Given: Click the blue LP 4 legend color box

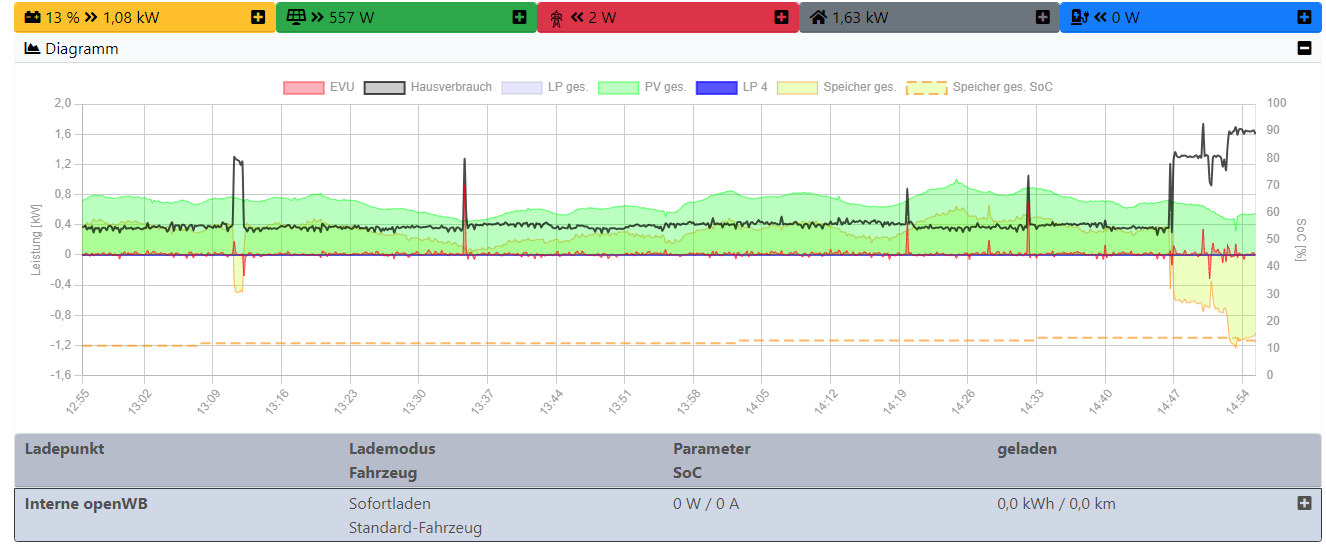Looking at the screenshot, I should (716, 87).
